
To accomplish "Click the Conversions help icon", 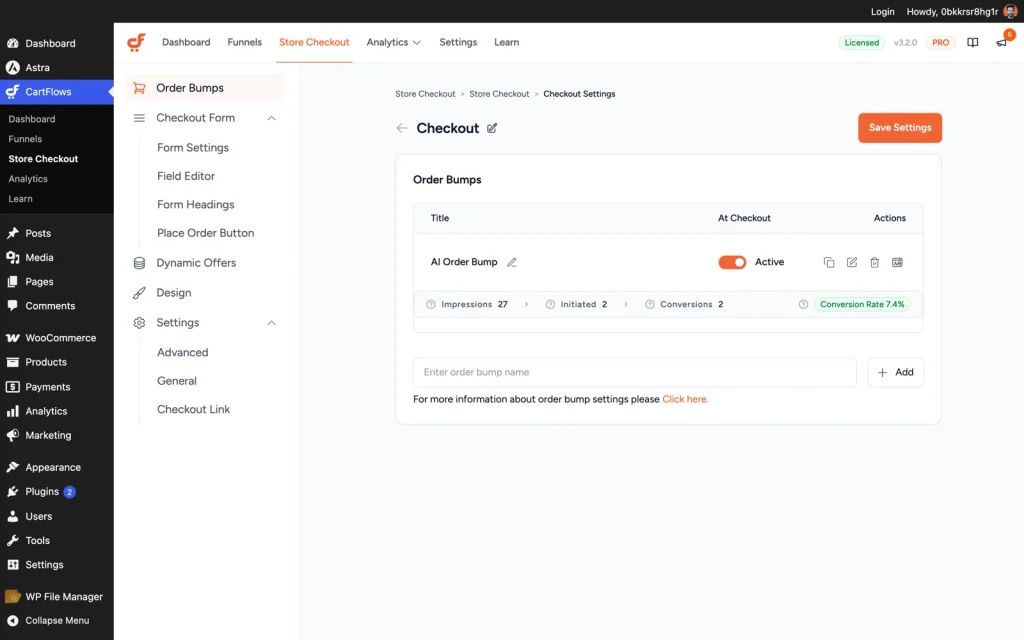I will (x=649, y=304).
